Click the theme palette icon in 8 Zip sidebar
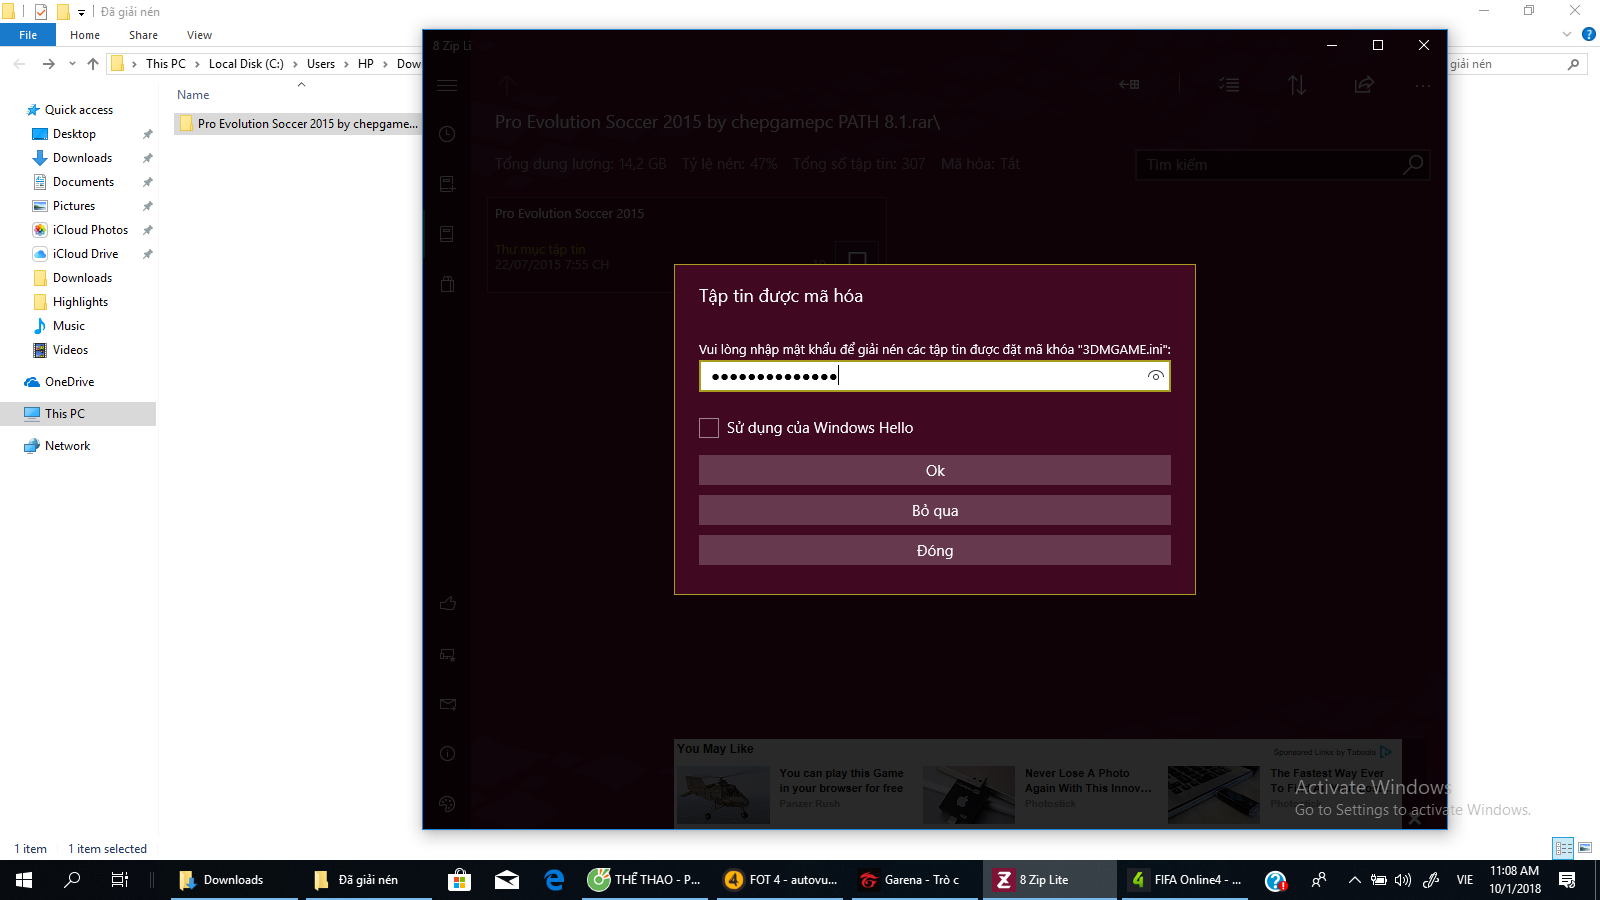Screen dimensions: 1600x900 [447, 803]
